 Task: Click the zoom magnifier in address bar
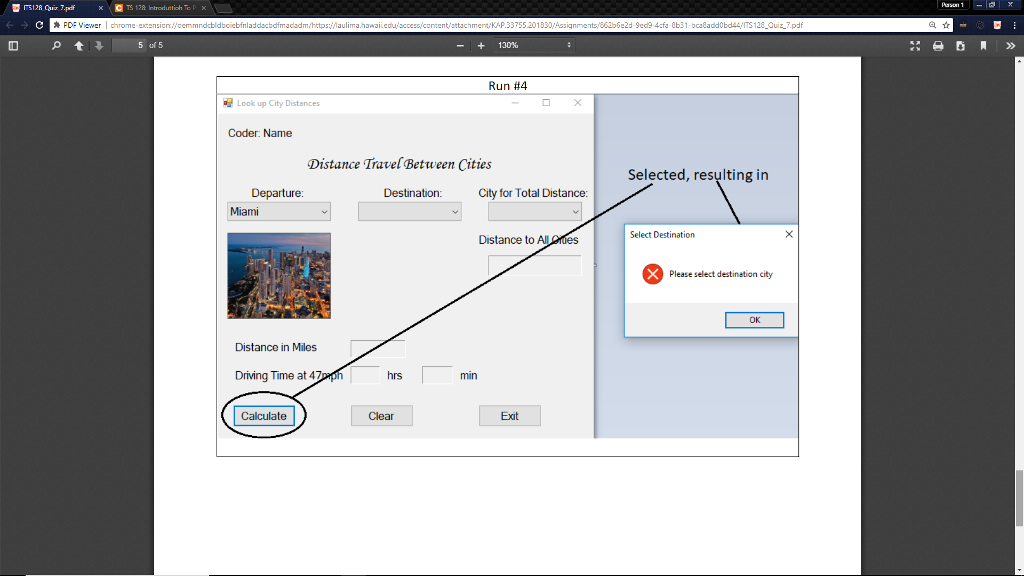(933, 25)
